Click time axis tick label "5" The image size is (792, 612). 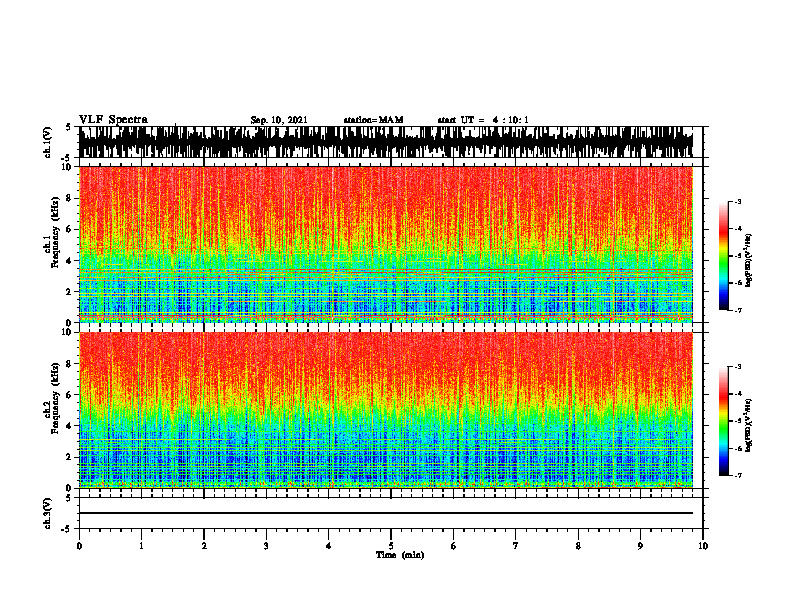click(x=391, y=546)
